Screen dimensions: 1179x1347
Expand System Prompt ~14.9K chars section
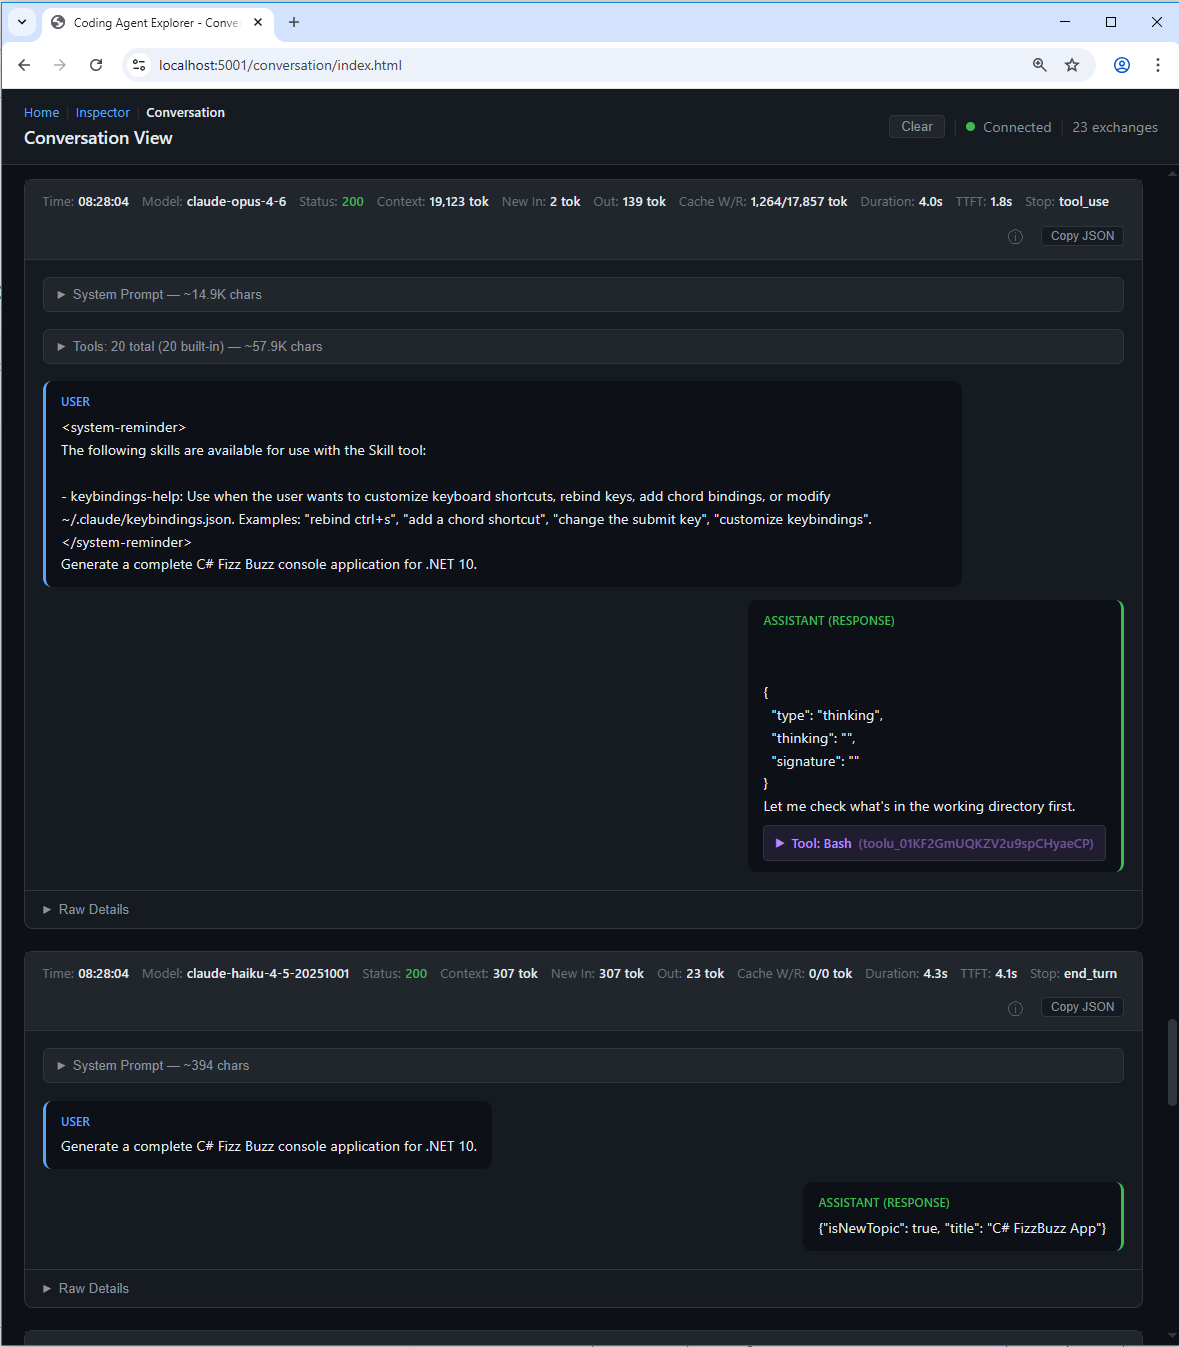583,295
